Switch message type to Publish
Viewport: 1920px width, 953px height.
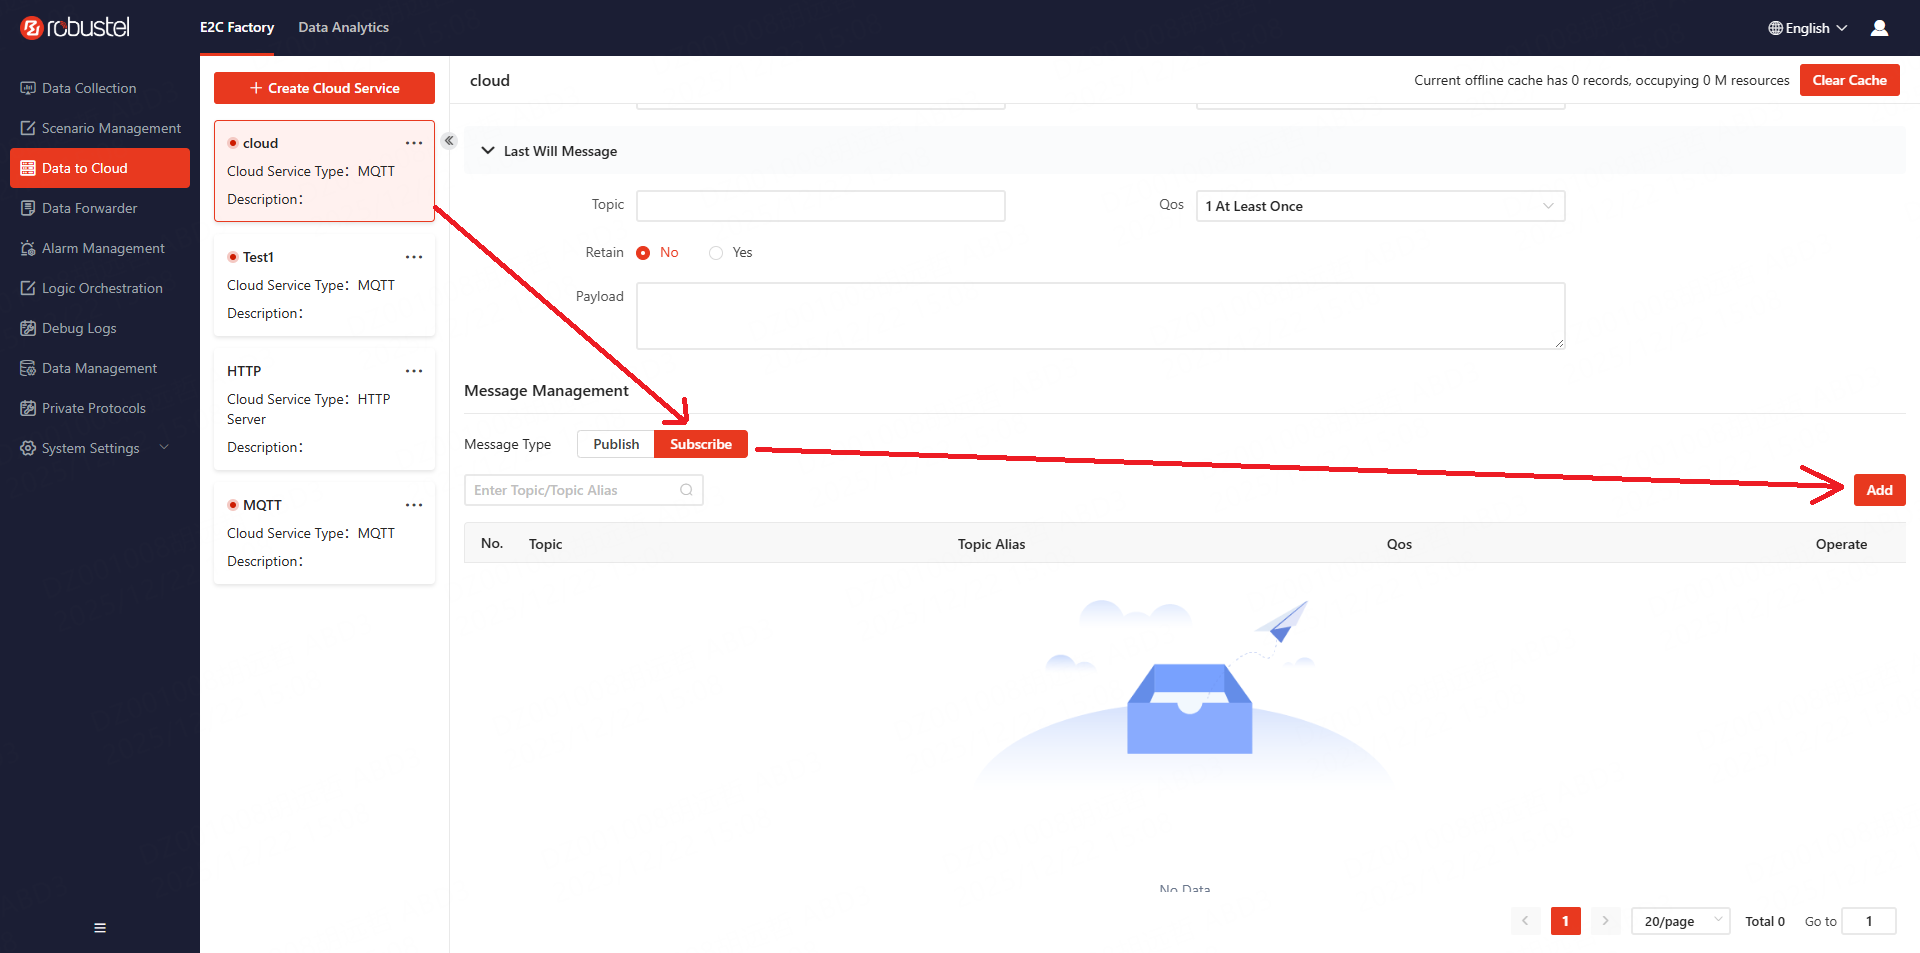(616, 444)
